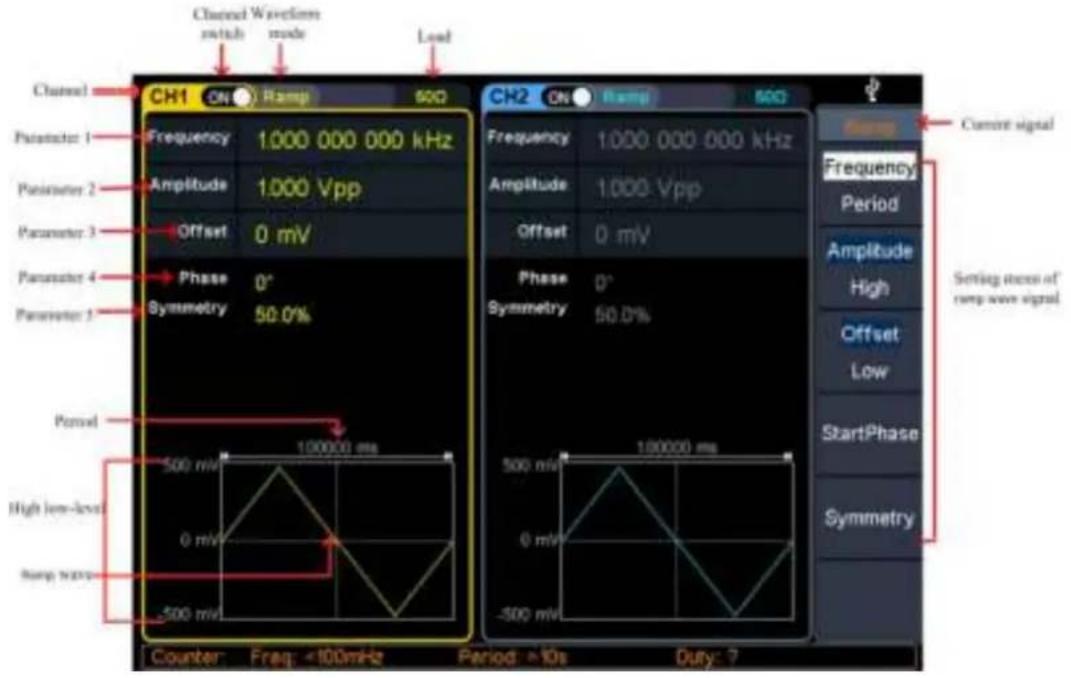Click Freq: <100mHz in status bar
The width and height of the screenshot is (1071, 678).
(x=316, y=658)
